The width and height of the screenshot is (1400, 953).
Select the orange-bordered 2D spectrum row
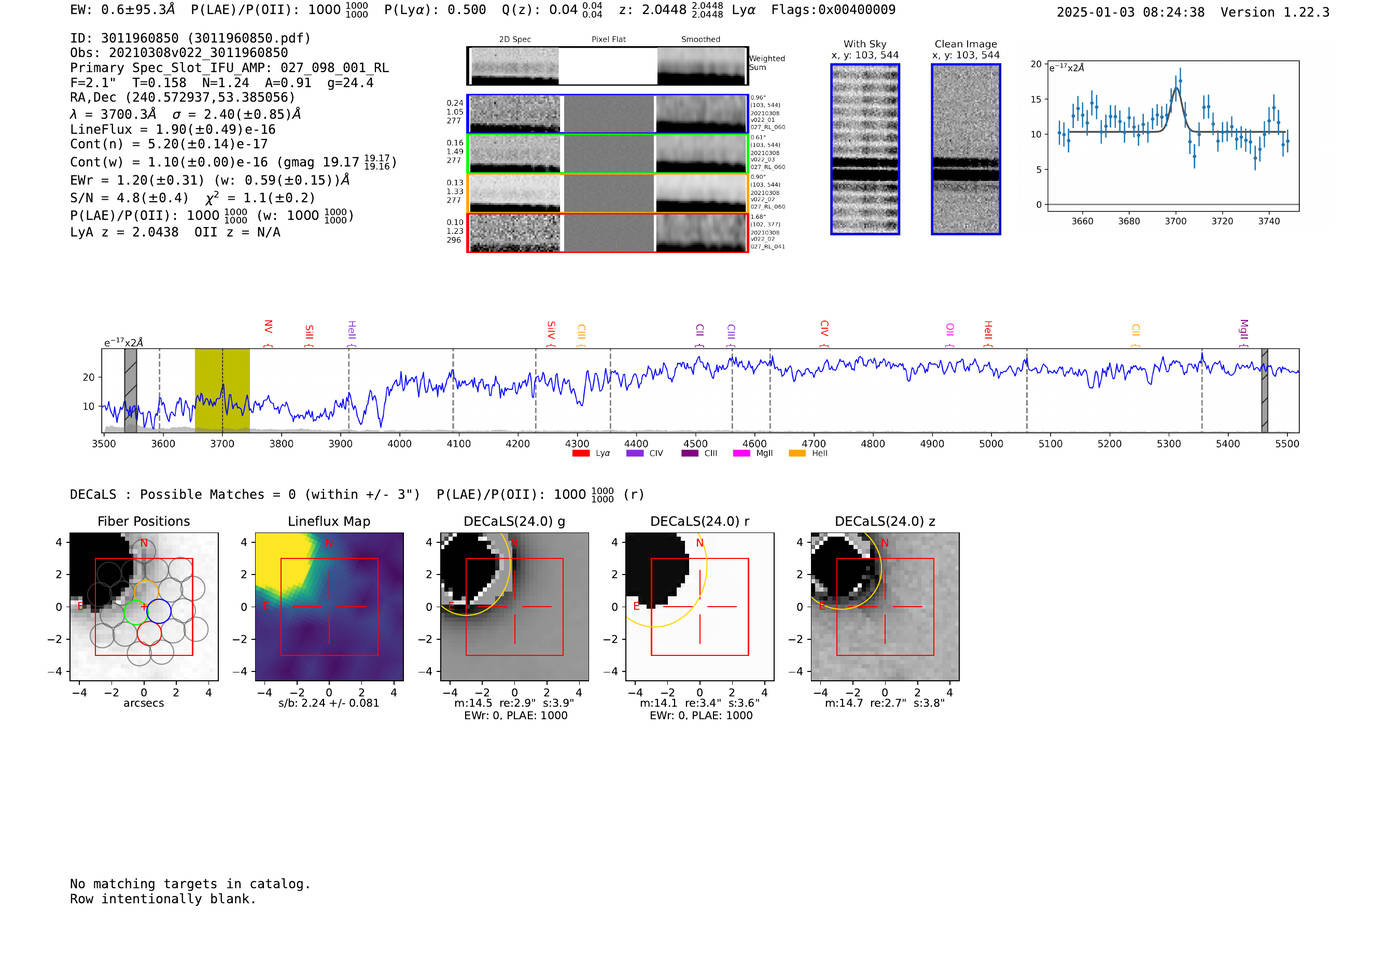(x=608, y=193)
